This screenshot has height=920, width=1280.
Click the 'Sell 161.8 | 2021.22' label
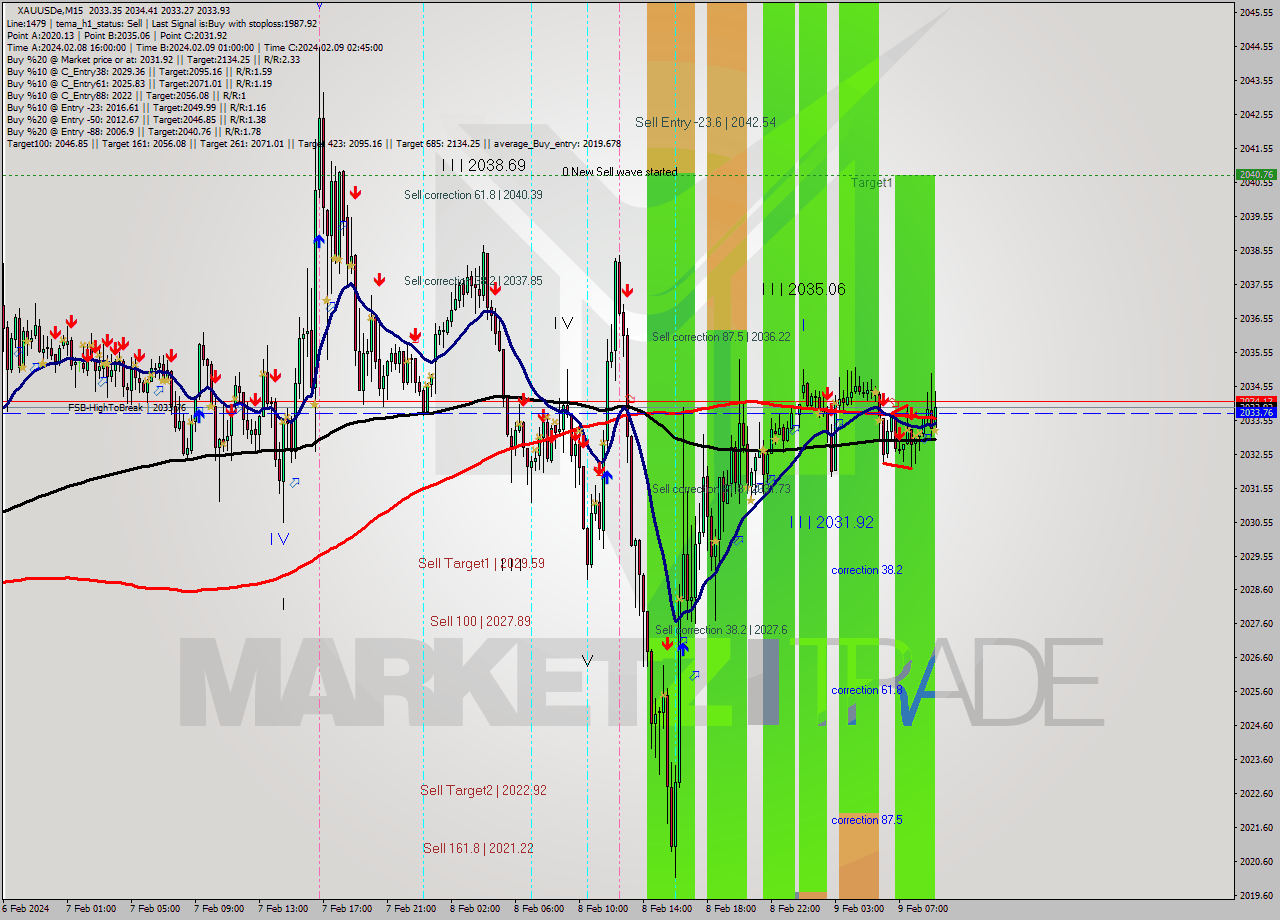(478, 848)
